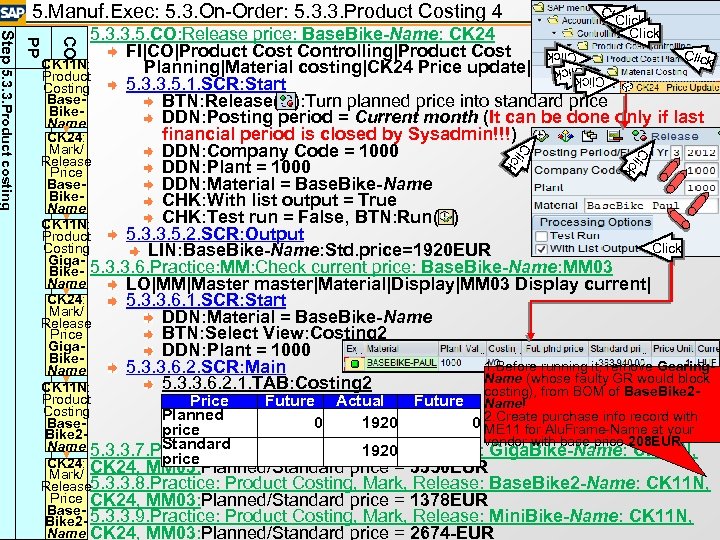
Task: Click the Standard price actual value 1920
Action: point(379,451)
